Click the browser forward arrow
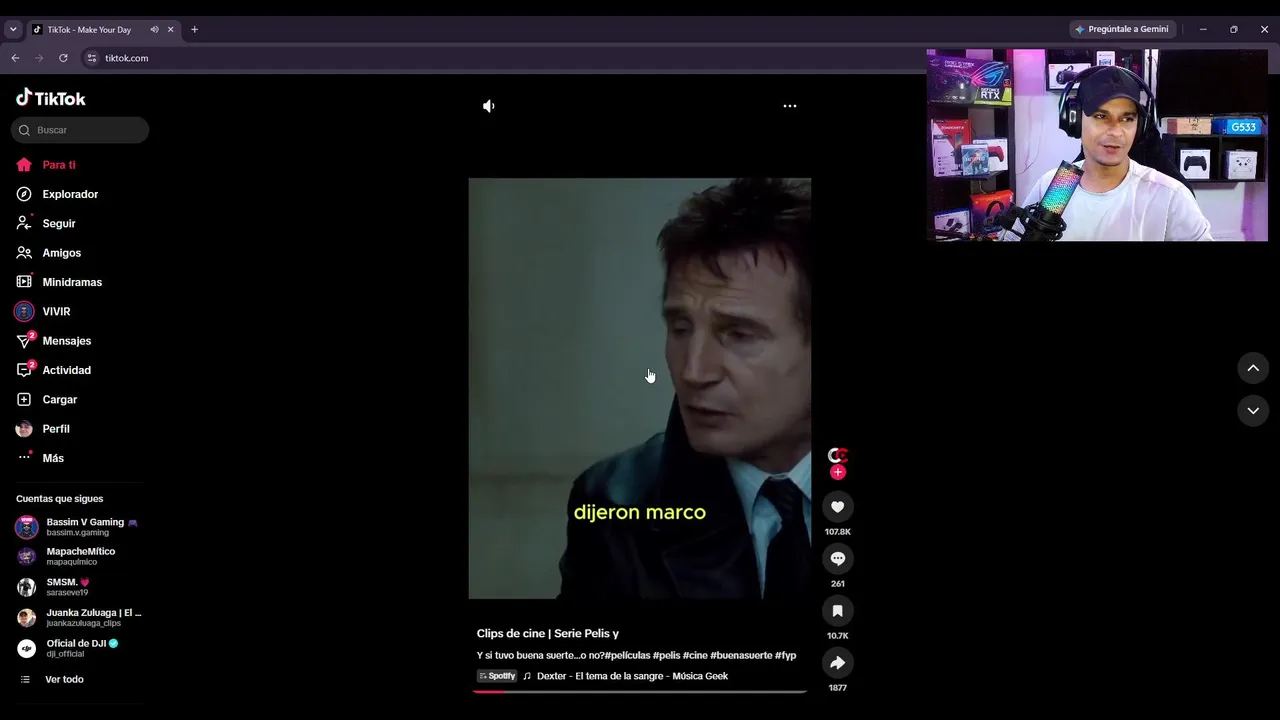This screenshot has width=1280, height=720. tap(39, 58)
